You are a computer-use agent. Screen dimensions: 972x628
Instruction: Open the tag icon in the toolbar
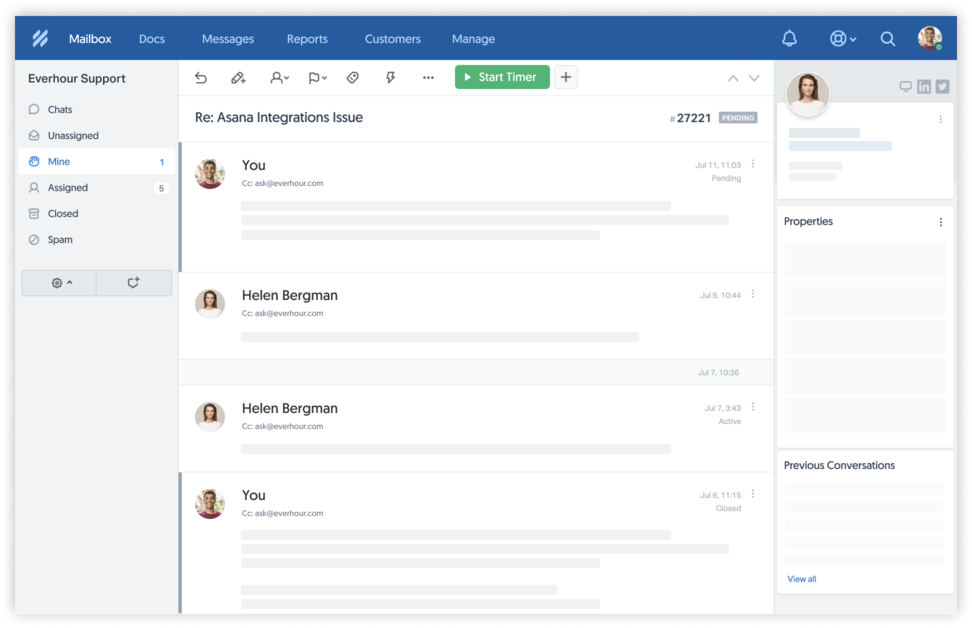(352, 77)
